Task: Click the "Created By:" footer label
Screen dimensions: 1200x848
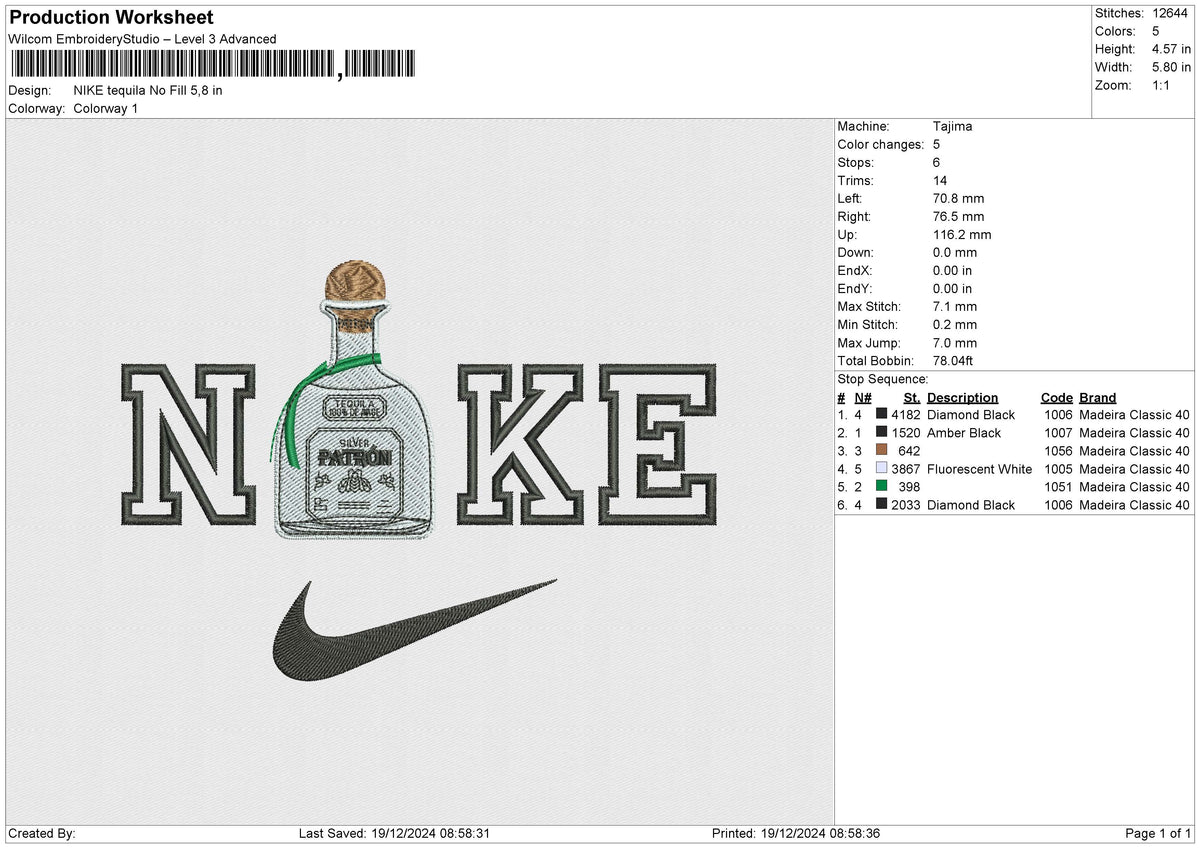Action: pos(42,834)
